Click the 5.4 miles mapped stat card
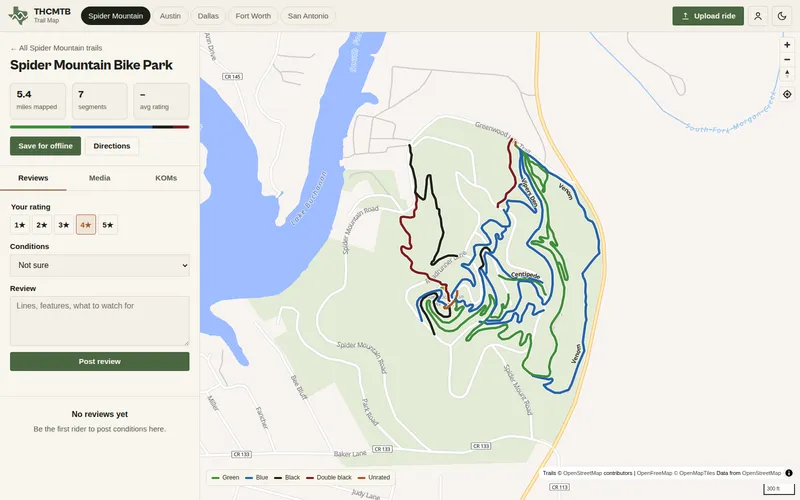This screenshot has width=800, height=500. point(38,101)
